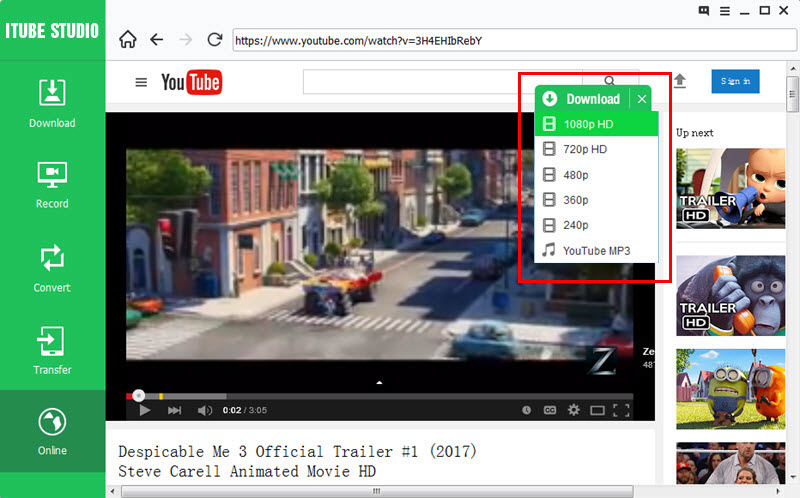Click the Watch Later clock icon
This screenshot has width=800, height=498.
pyautogui.click(x=527, y=410)
